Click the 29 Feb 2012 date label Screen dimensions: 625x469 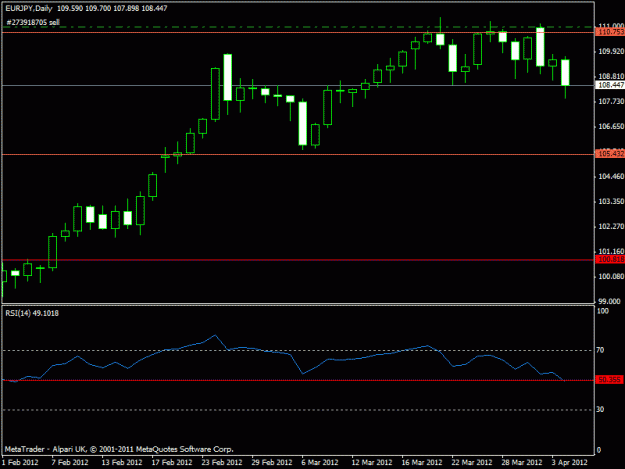272,462
